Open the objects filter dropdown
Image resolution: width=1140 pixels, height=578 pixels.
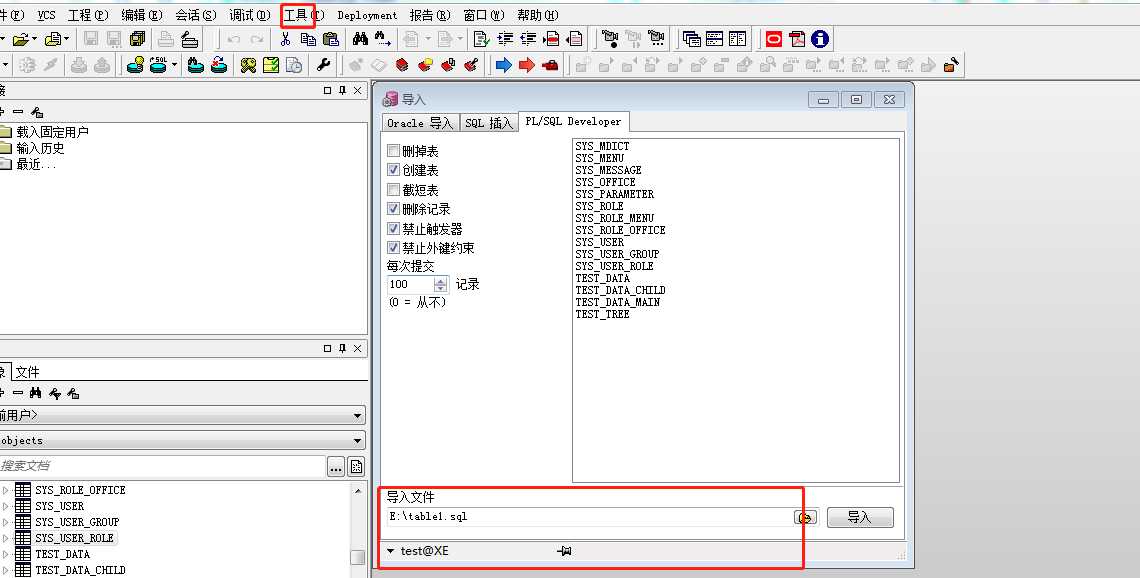point(357,441)
